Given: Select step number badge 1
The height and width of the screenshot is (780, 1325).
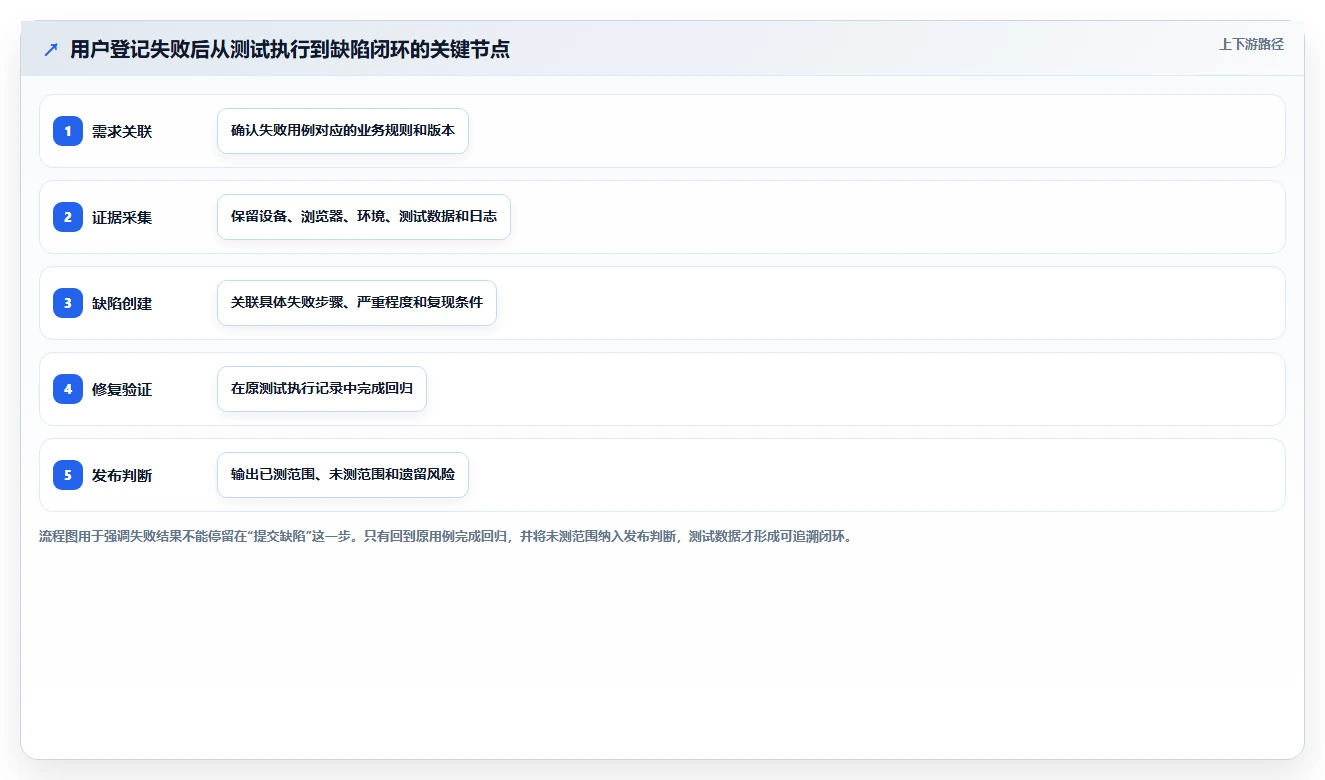Looking at the screenshot, I should [68, 131].
